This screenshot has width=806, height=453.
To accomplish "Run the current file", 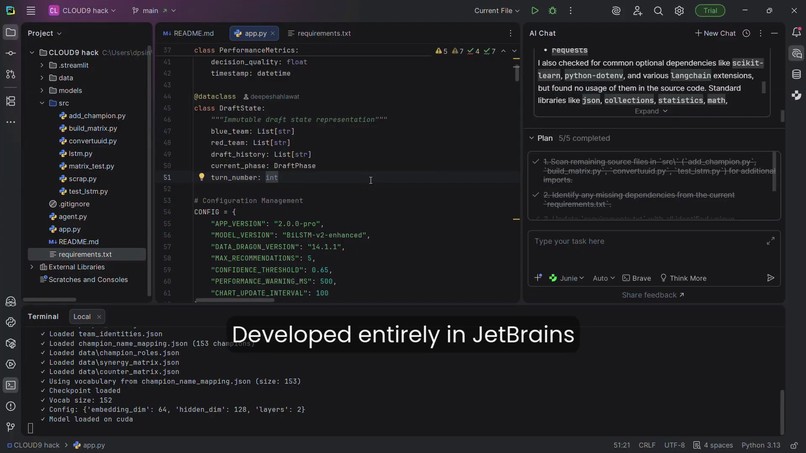I will 535,10.
